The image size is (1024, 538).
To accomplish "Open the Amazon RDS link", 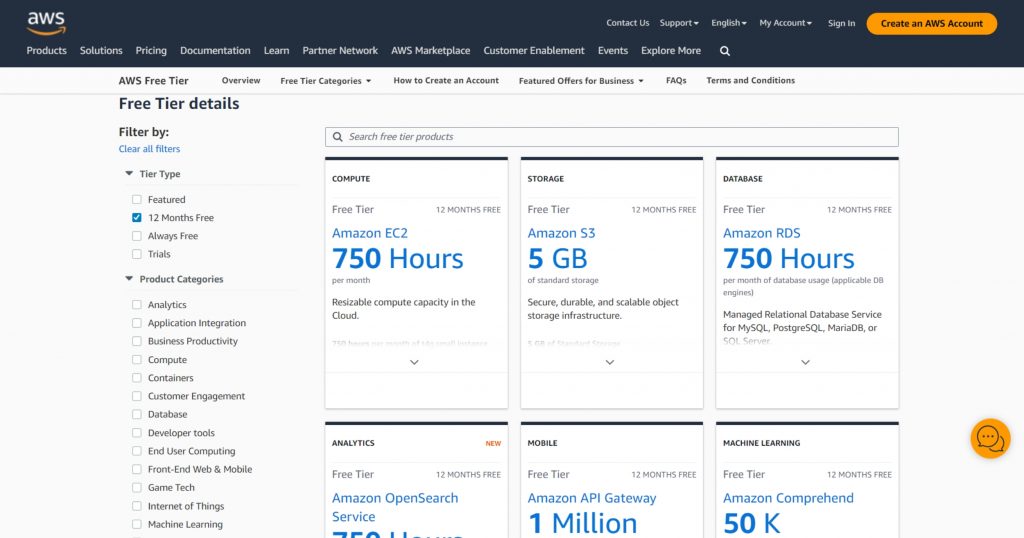I will [x=761, y=233].
